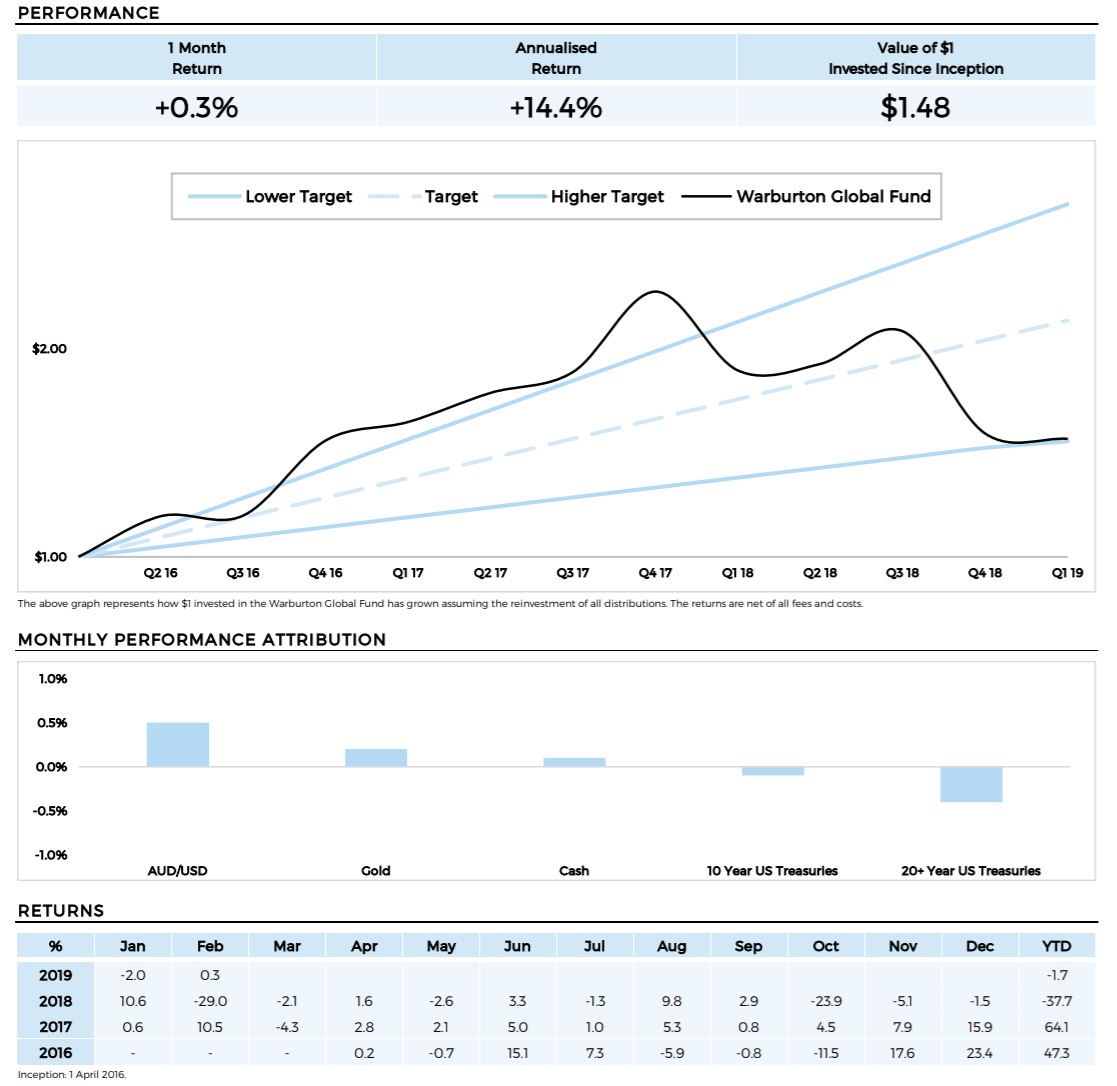Click the Q1 19 axis label

pyautogui.click(x=1068, y=573)
